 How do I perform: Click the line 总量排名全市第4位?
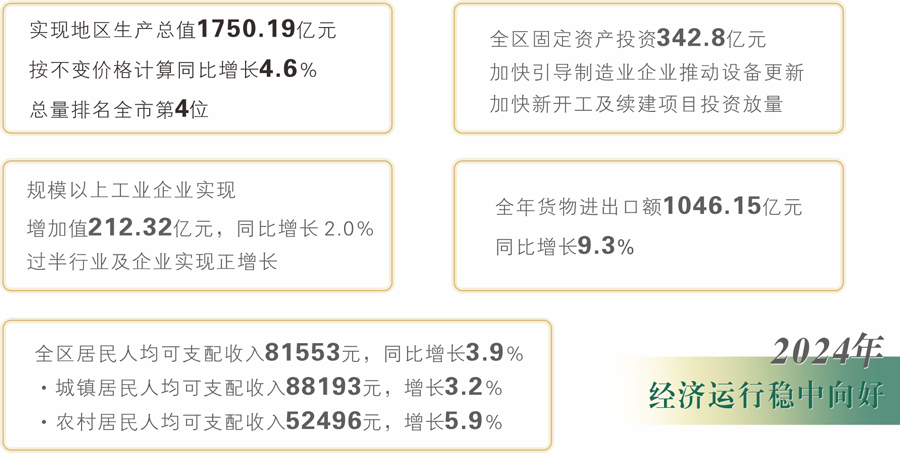coord(119,109)
